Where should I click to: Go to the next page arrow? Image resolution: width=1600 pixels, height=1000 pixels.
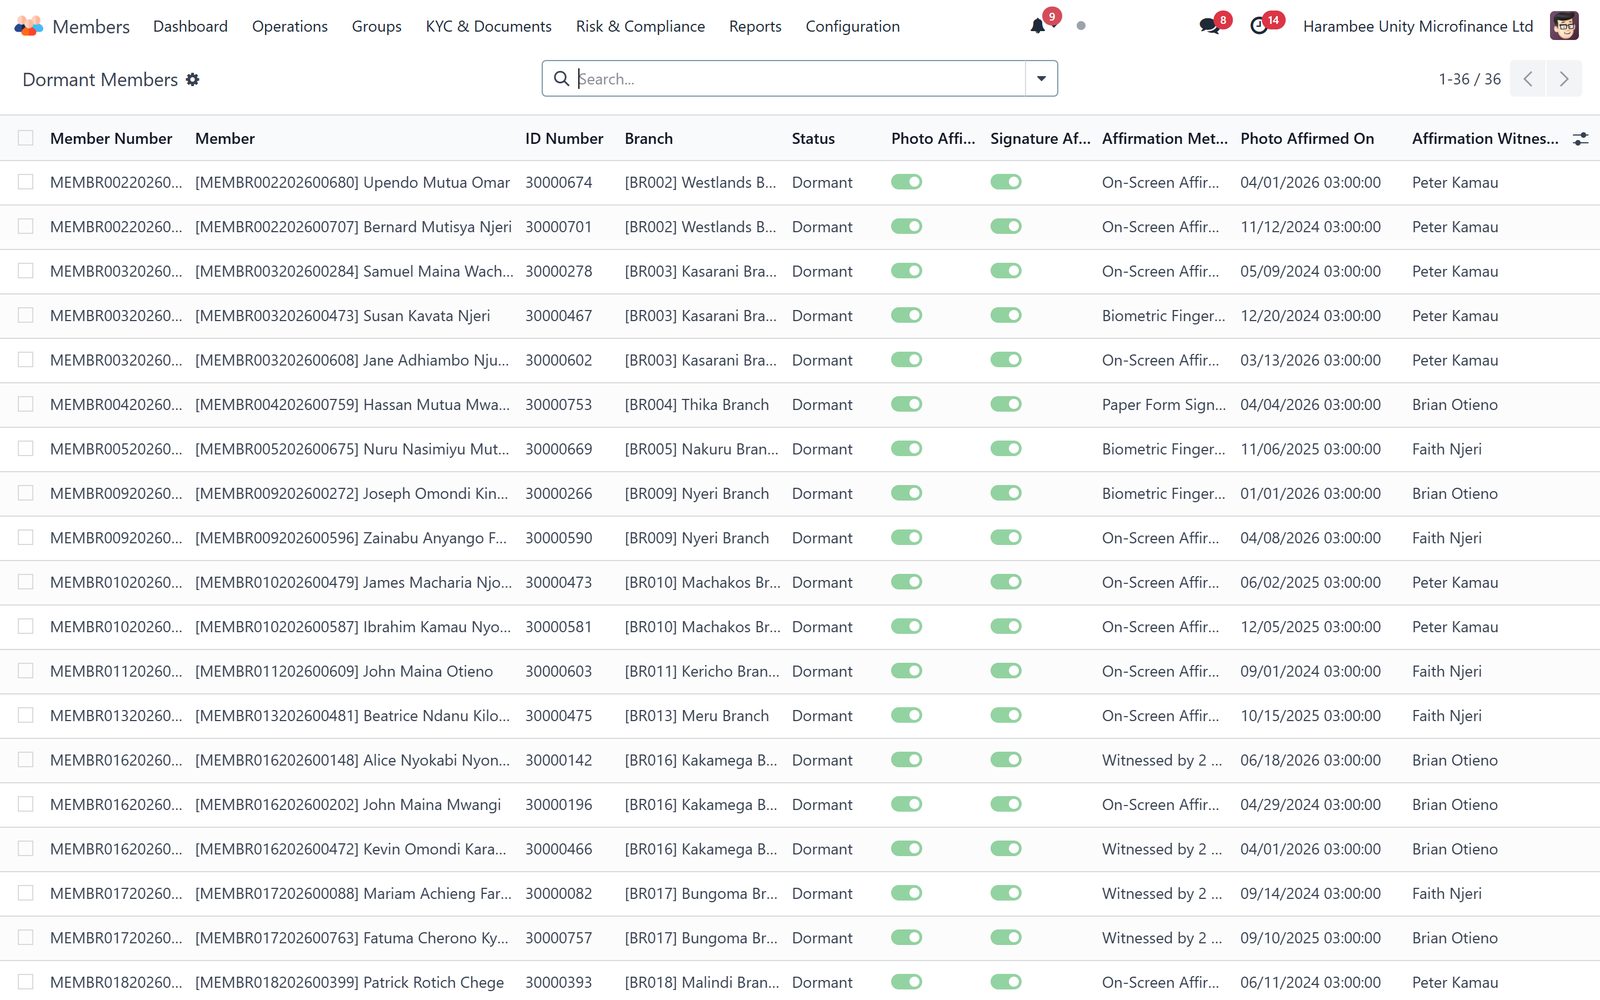[x=1564, y=79]
